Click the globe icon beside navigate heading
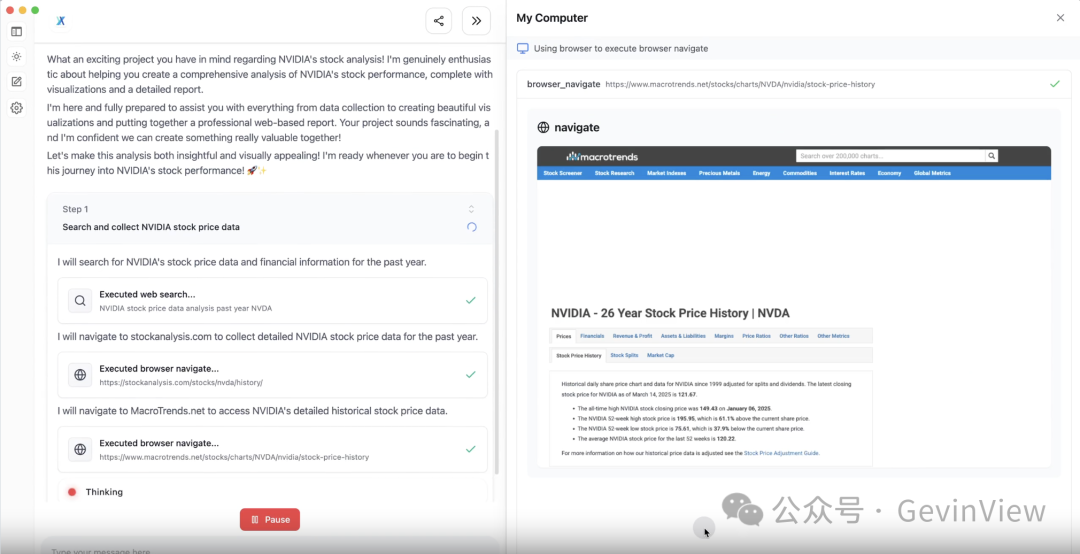Viewport: 1080px width, 554px height. coord(543,127)
